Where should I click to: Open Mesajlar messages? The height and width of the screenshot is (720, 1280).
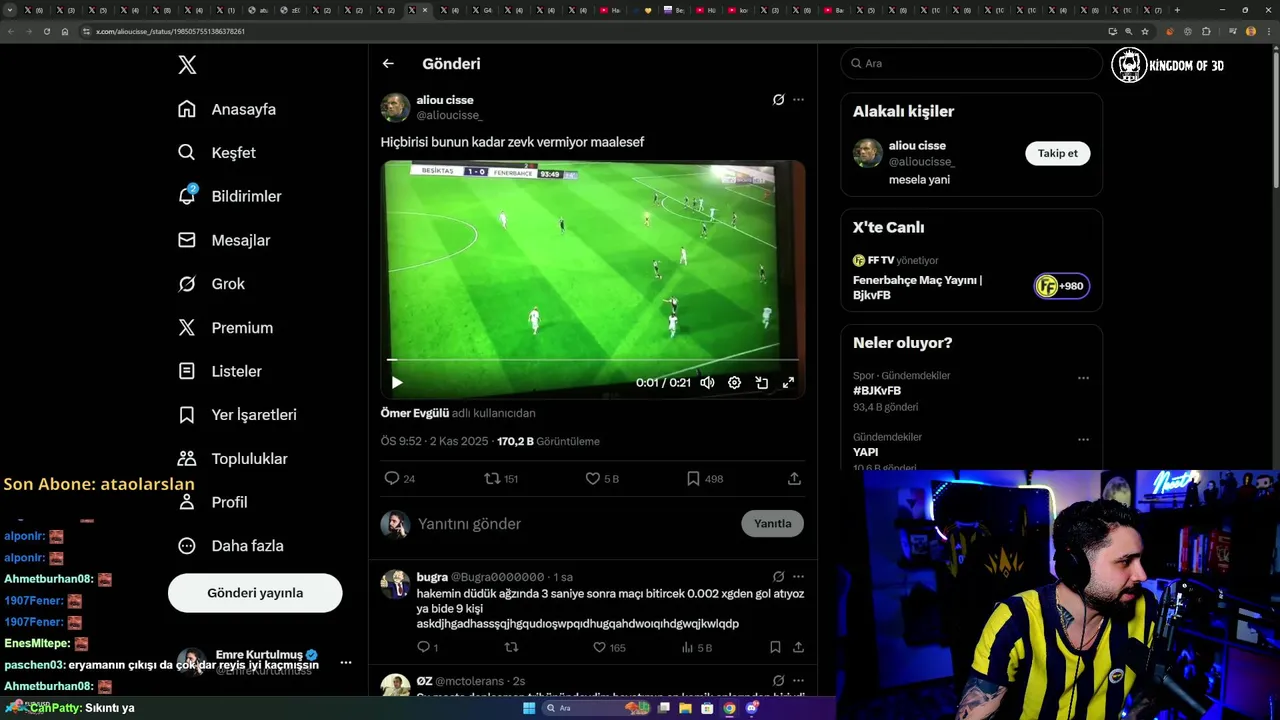(x=224, y=240)
